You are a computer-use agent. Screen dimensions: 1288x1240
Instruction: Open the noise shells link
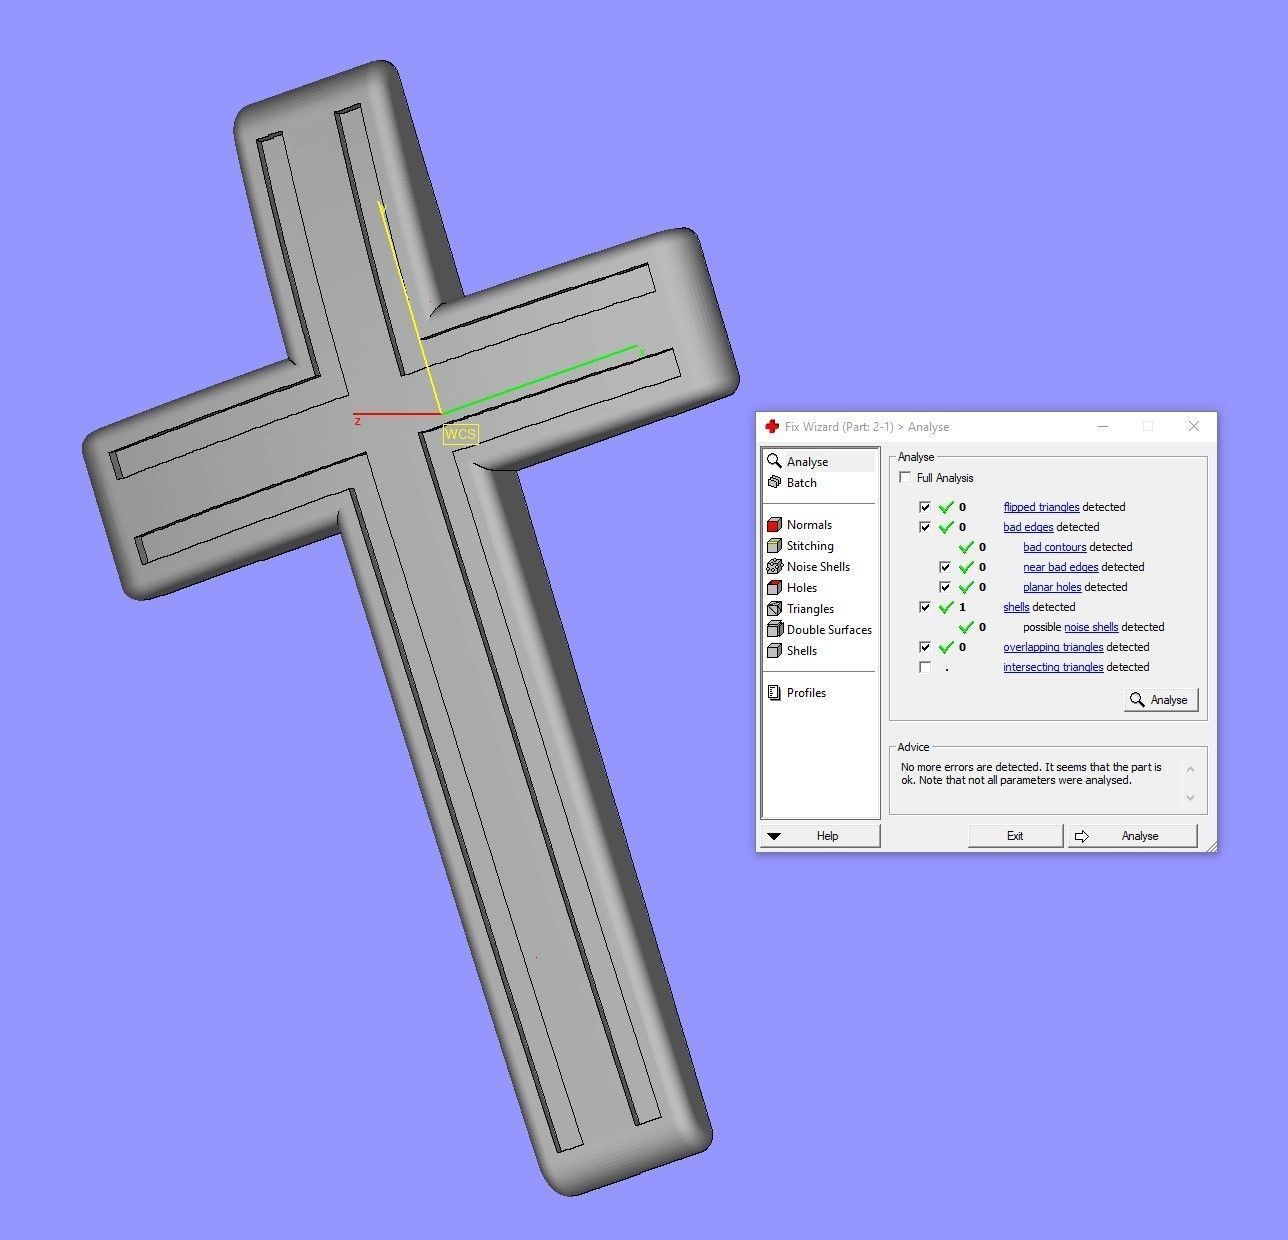point(1091,627)
